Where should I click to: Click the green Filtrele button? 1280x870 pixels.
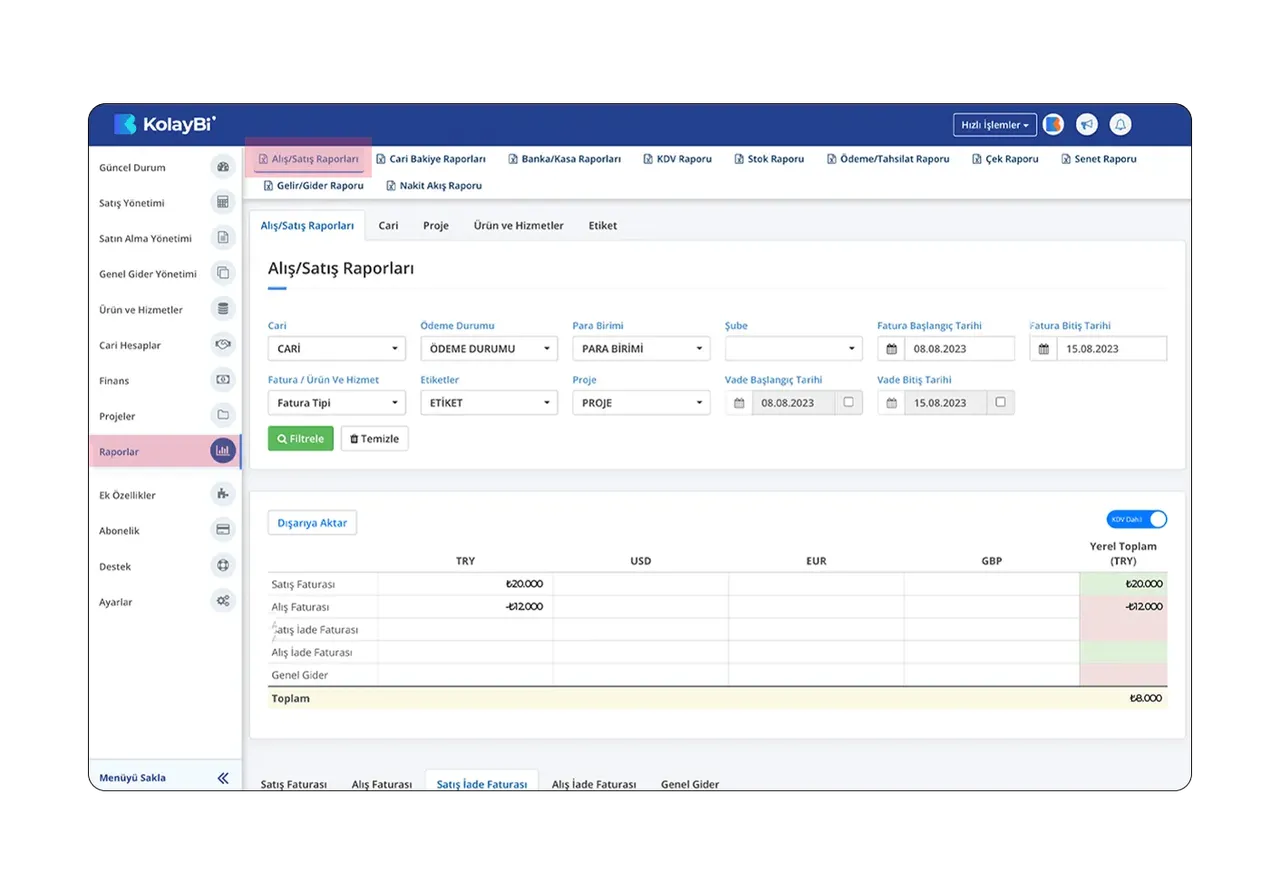point(301,438)
